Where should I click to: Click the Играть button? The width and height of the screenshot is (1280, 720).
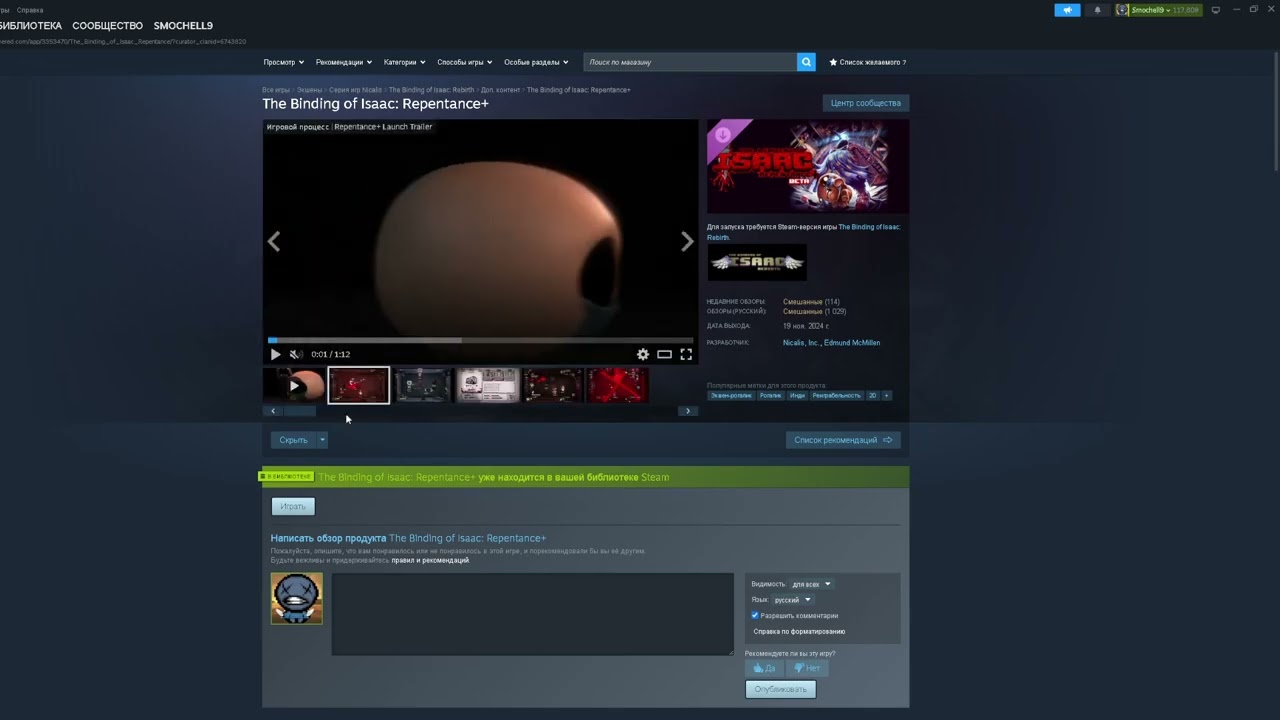coord(293,507)
